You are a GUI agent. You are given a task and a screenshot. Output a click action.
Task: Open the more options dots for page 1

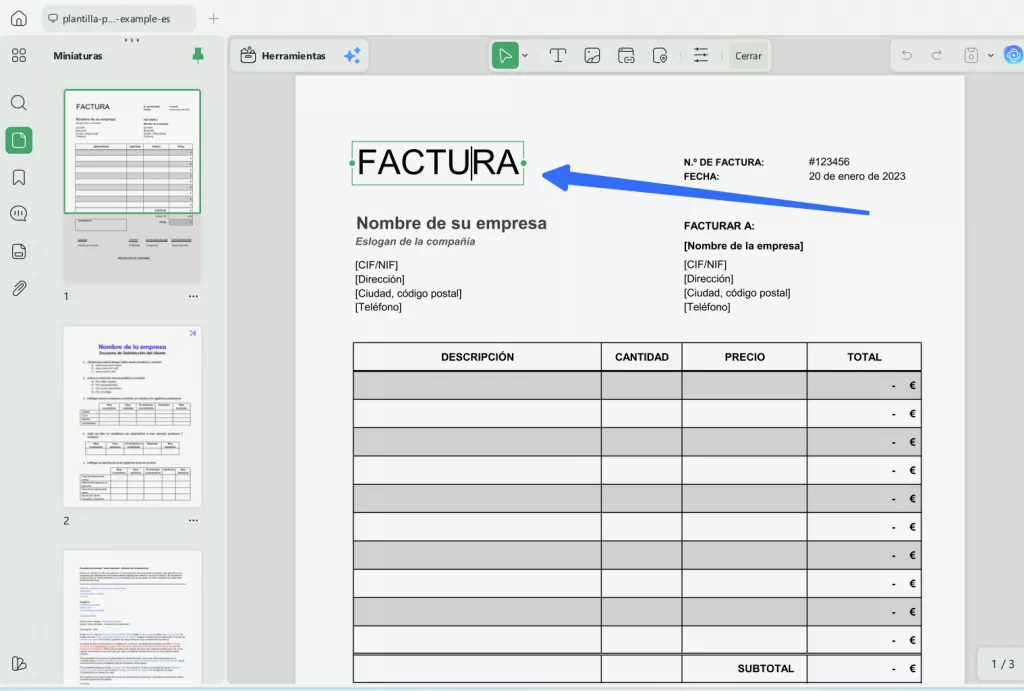click(x=193, y=296)
